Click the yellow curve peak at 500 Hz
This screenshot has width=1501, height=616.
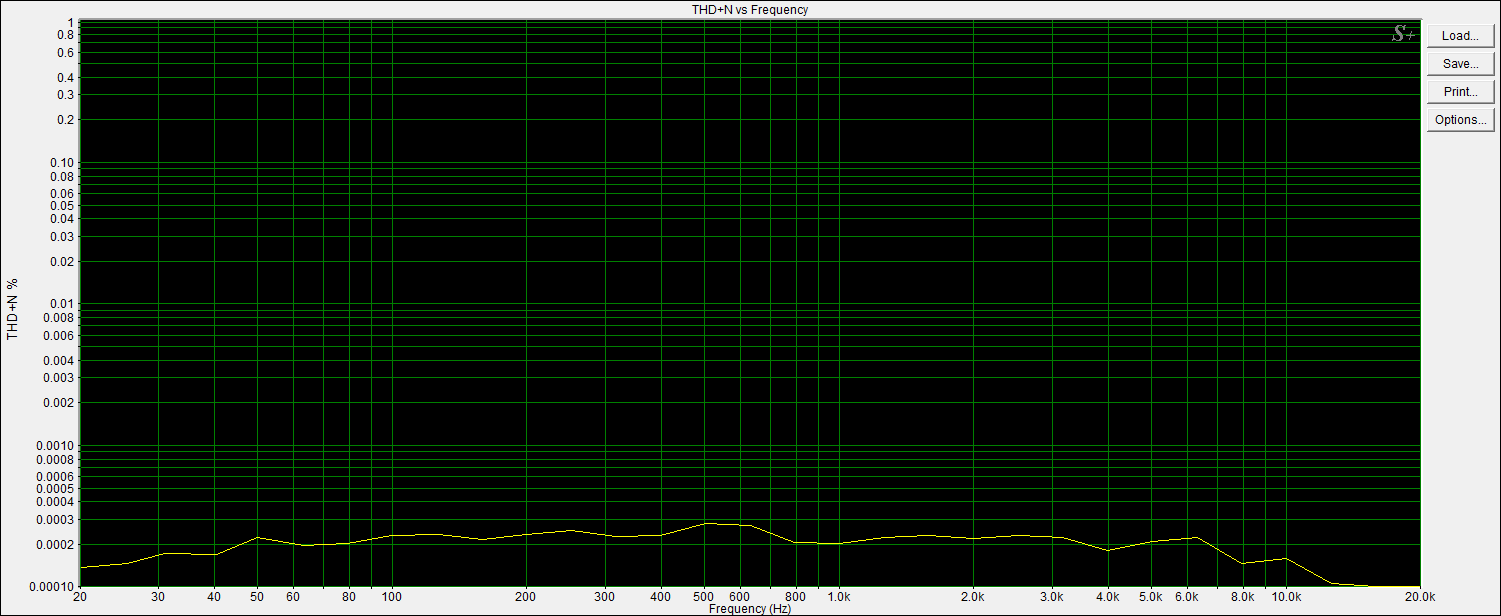pyautogui.click(x=705, y=523)
